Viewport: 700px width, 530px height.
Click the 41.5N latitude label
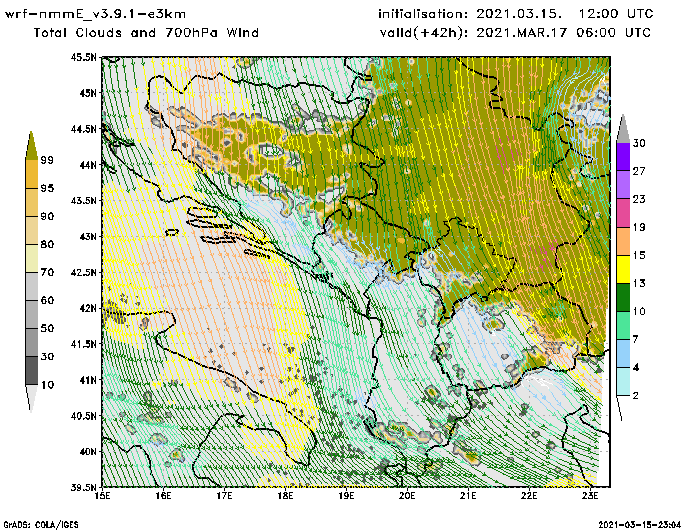(x=83, y=344)
